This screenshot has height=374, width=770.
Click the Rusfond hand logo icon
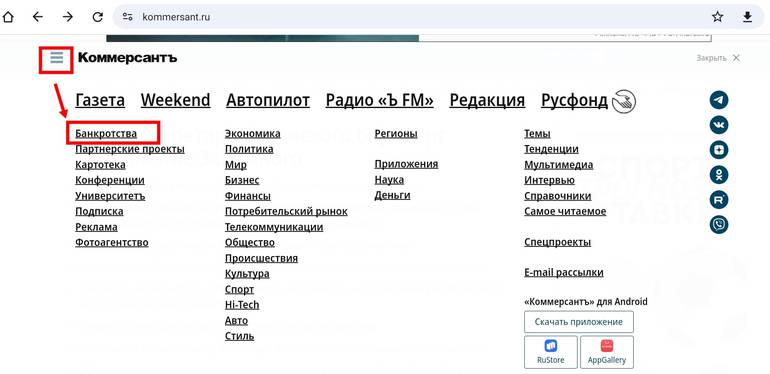624,101
